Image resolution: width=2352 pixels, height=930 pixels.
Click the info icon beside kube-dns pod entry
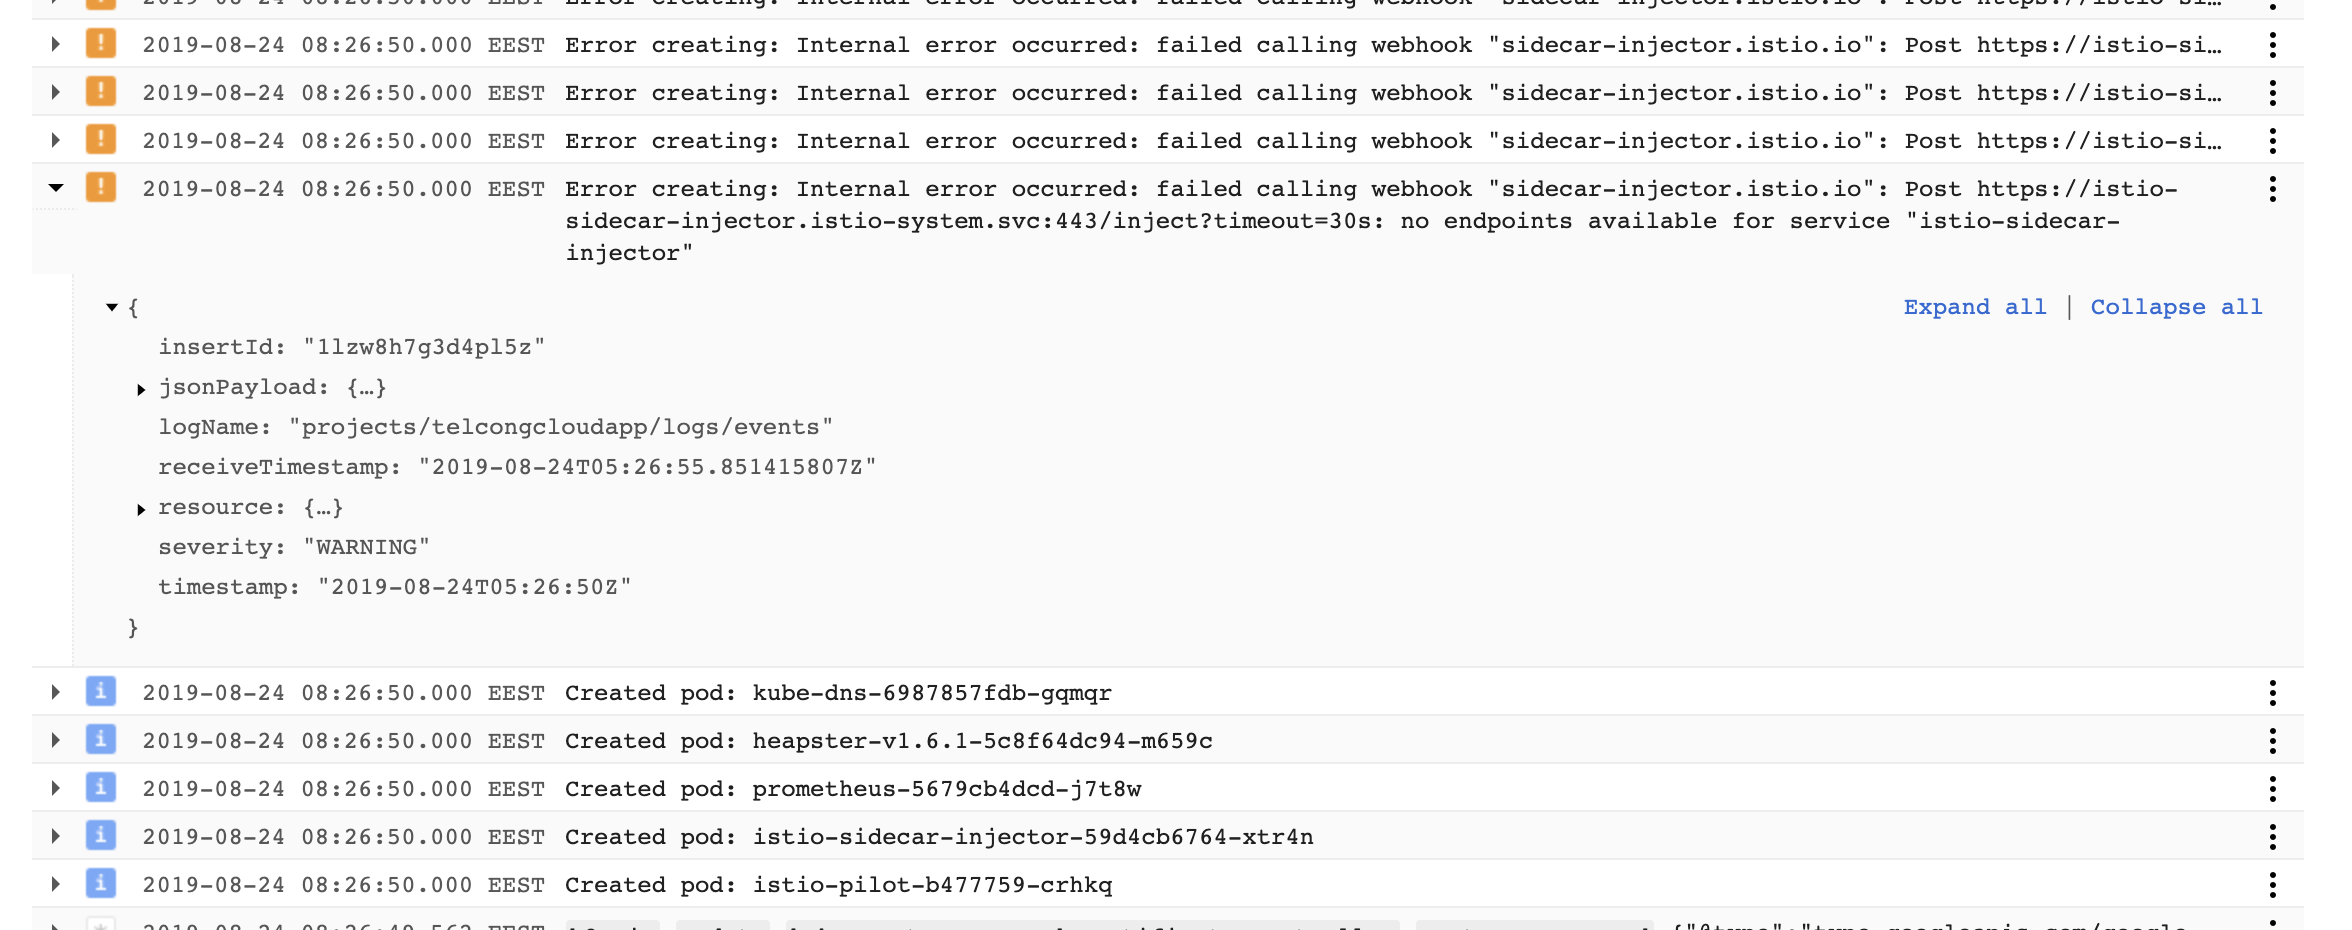pyautogui.click(x=100, y=692)
